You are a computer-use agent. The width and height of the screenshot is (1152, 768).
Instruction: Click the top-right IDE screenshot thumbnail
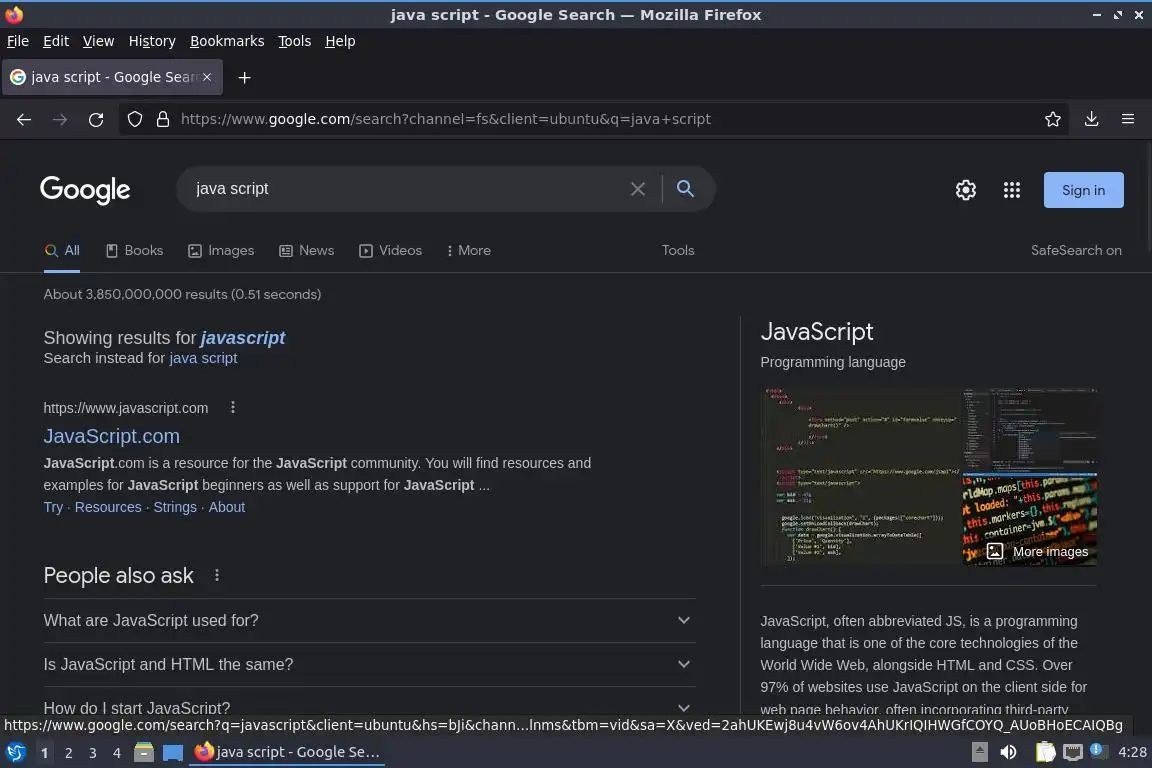point(1030,430)
